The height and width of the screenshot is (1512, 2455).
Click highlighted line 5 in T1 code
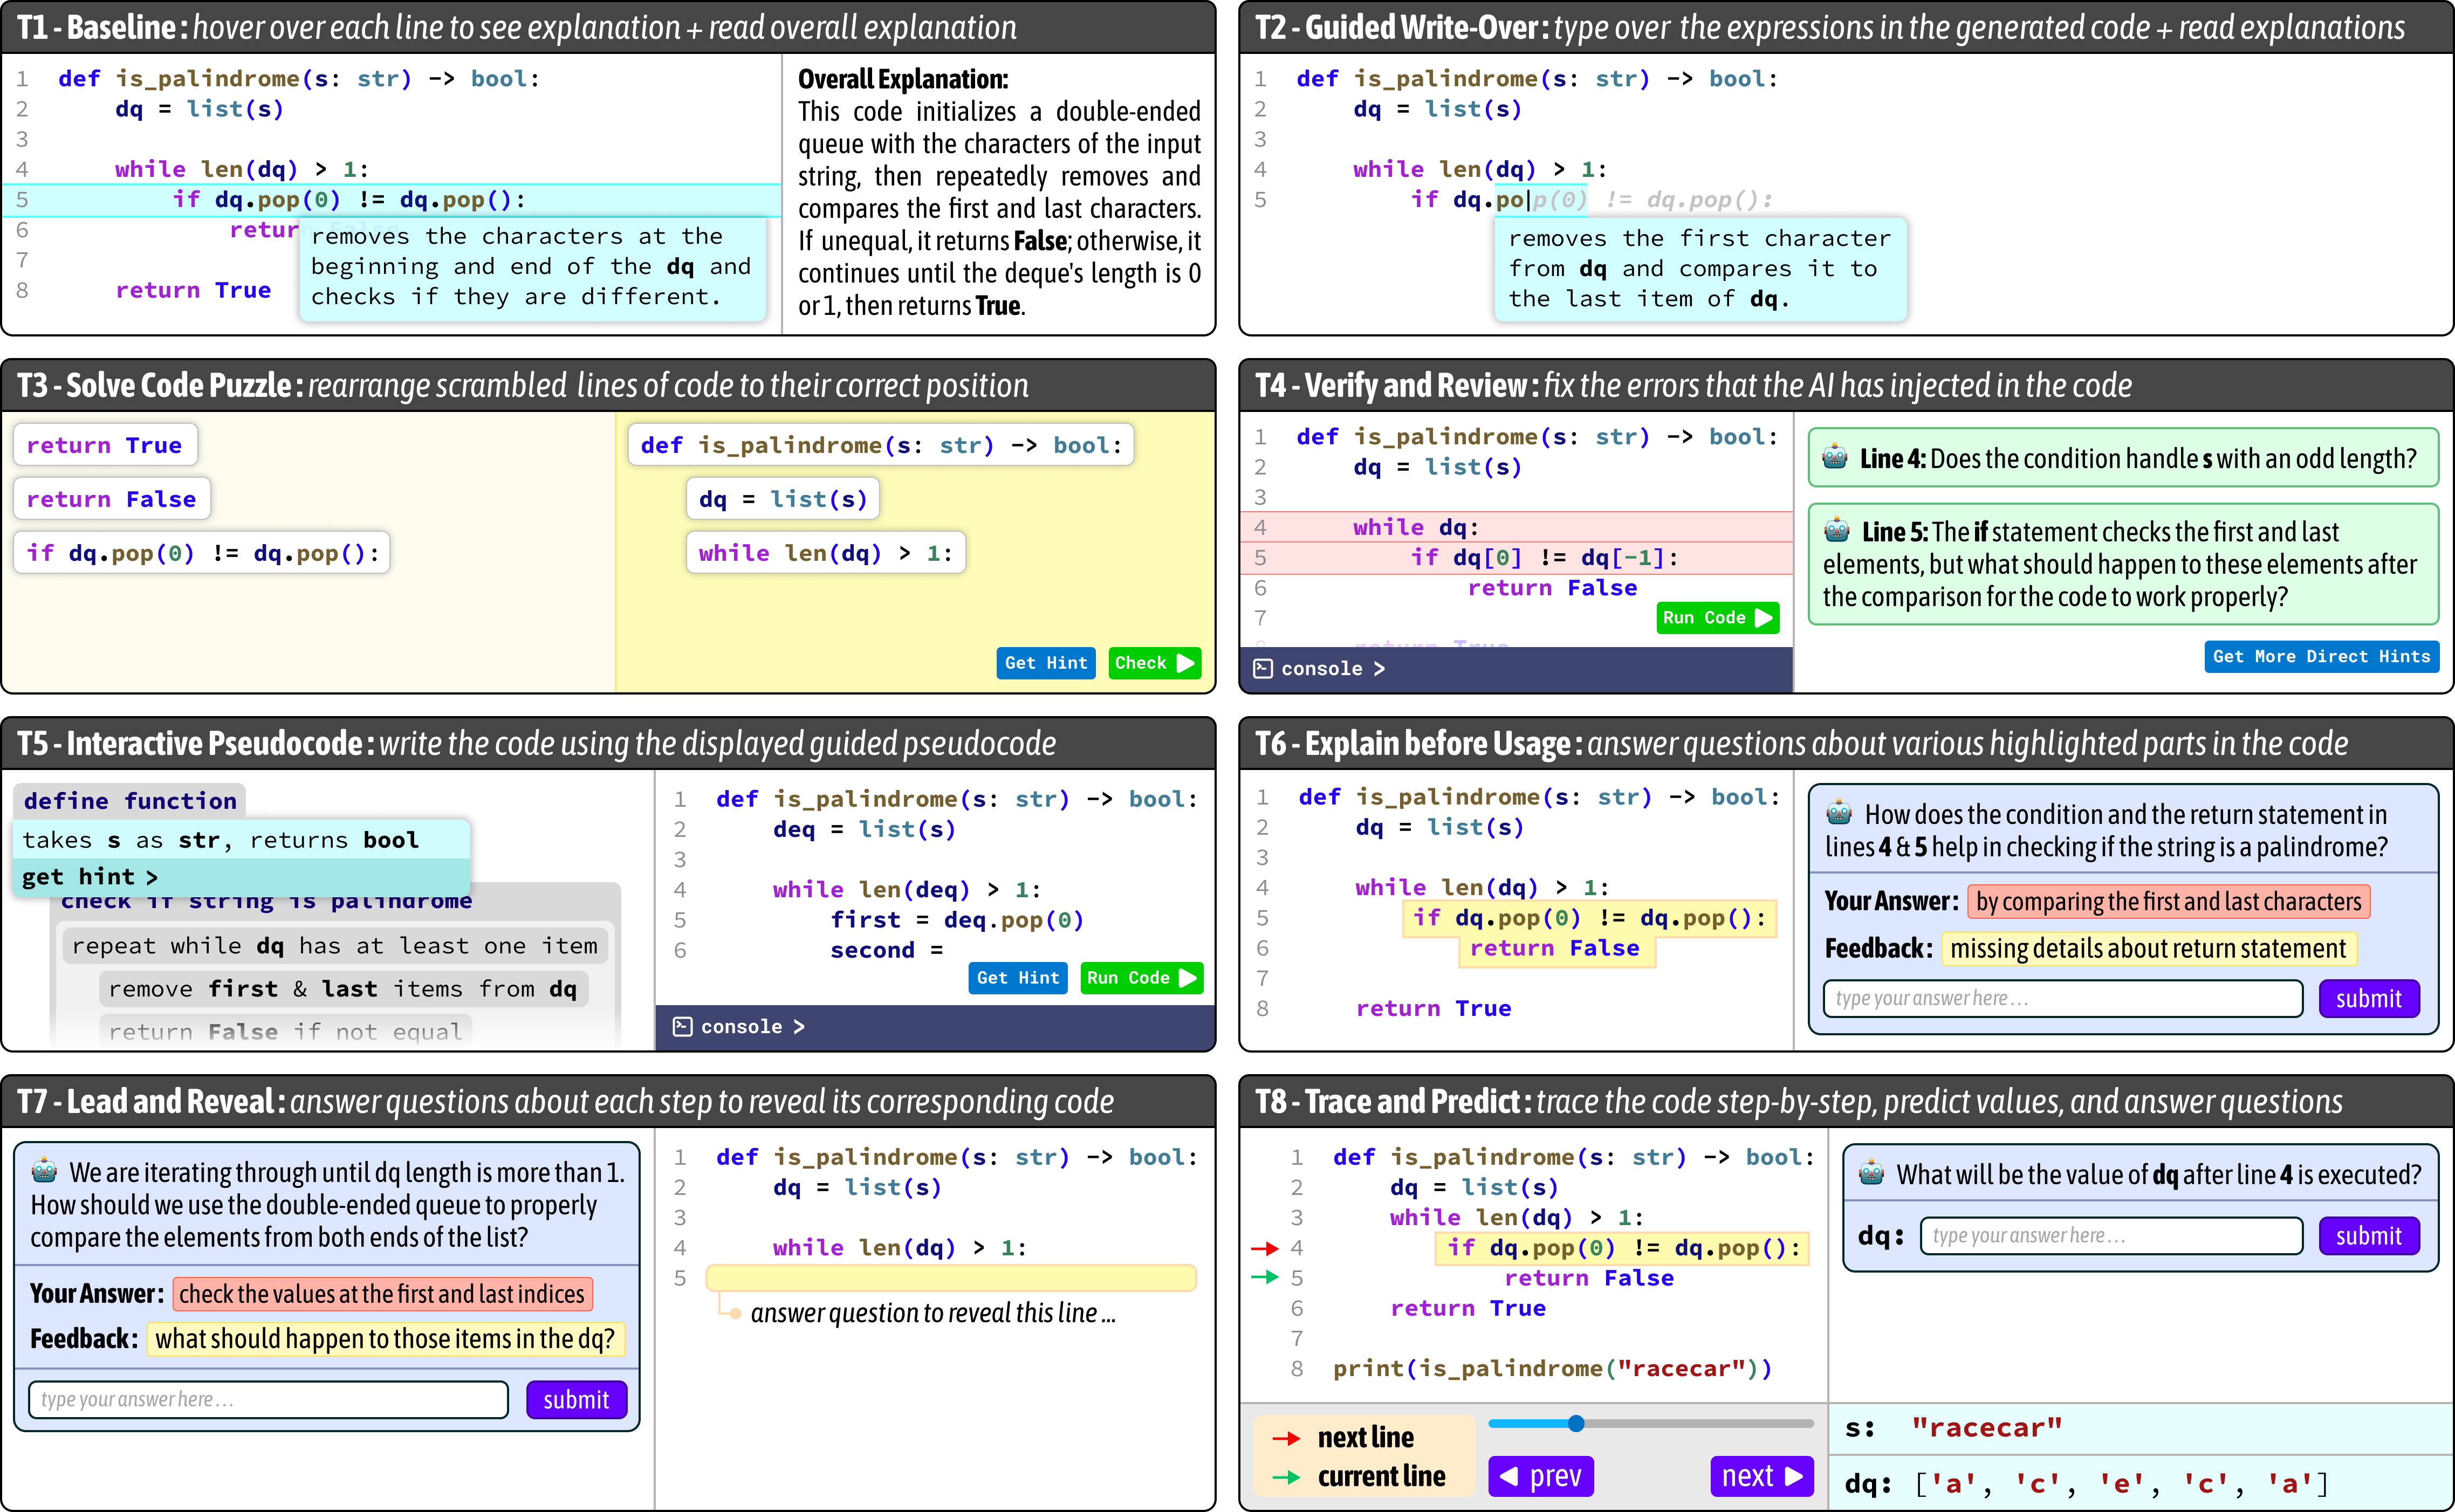tap(392, 200)
